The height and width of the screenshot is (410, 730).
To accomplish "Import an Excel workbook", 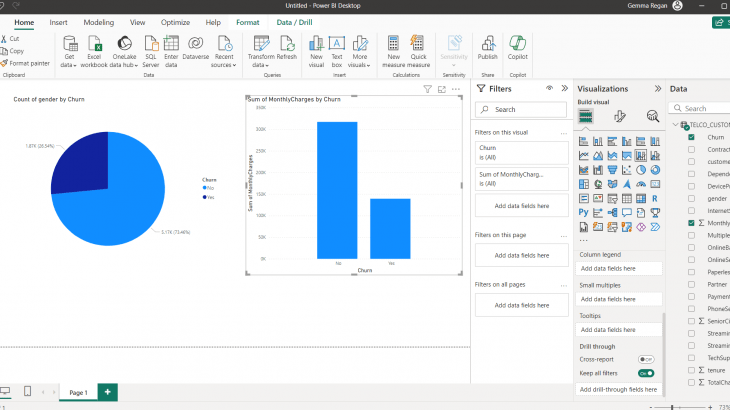I will coord(94,52).
